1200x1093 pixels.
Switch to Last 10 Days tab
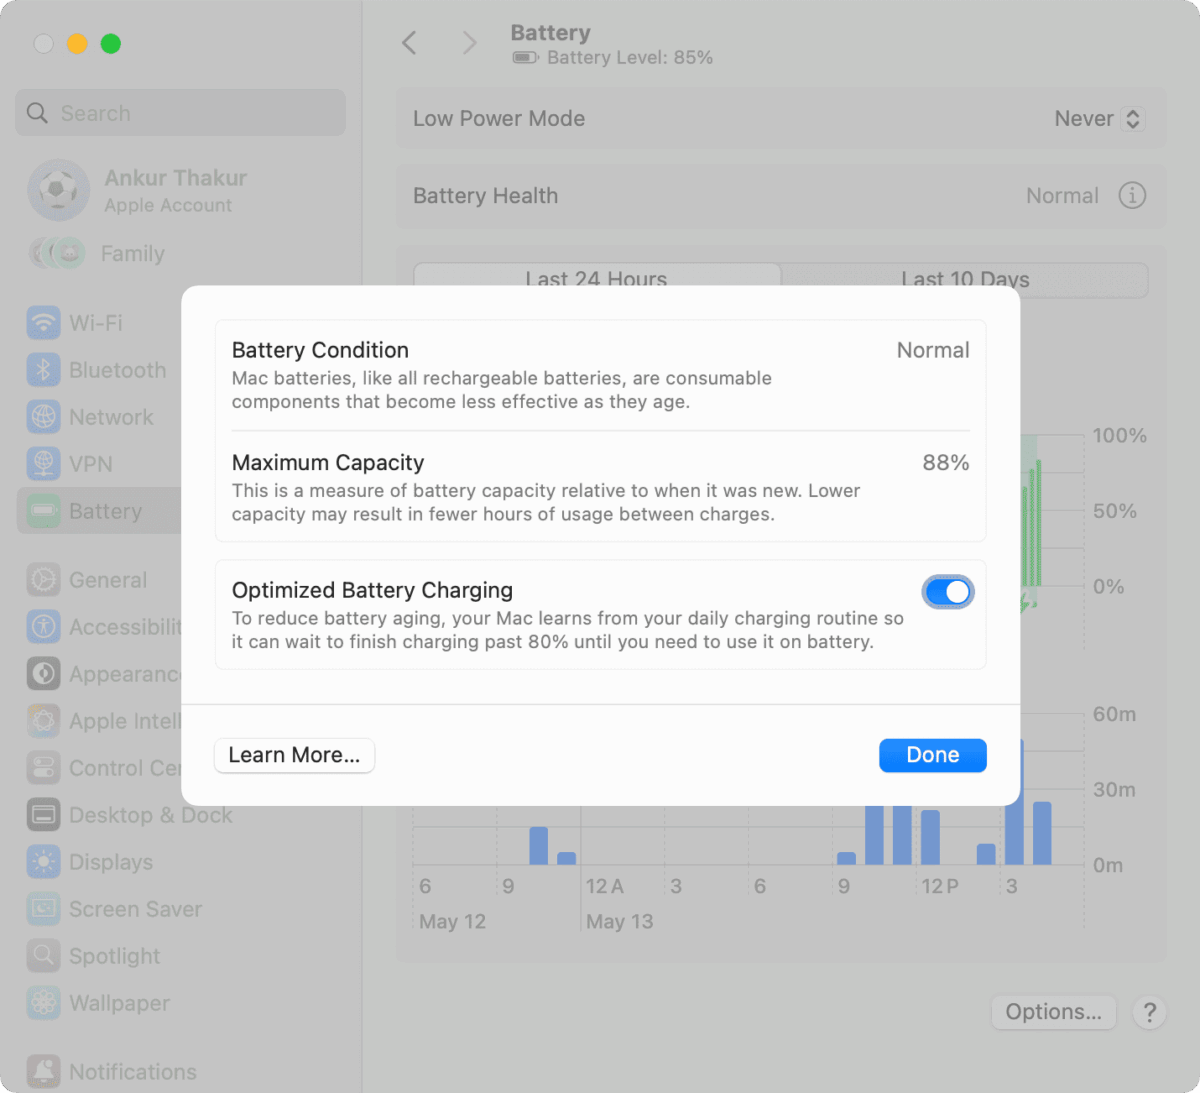coord(965,278)
